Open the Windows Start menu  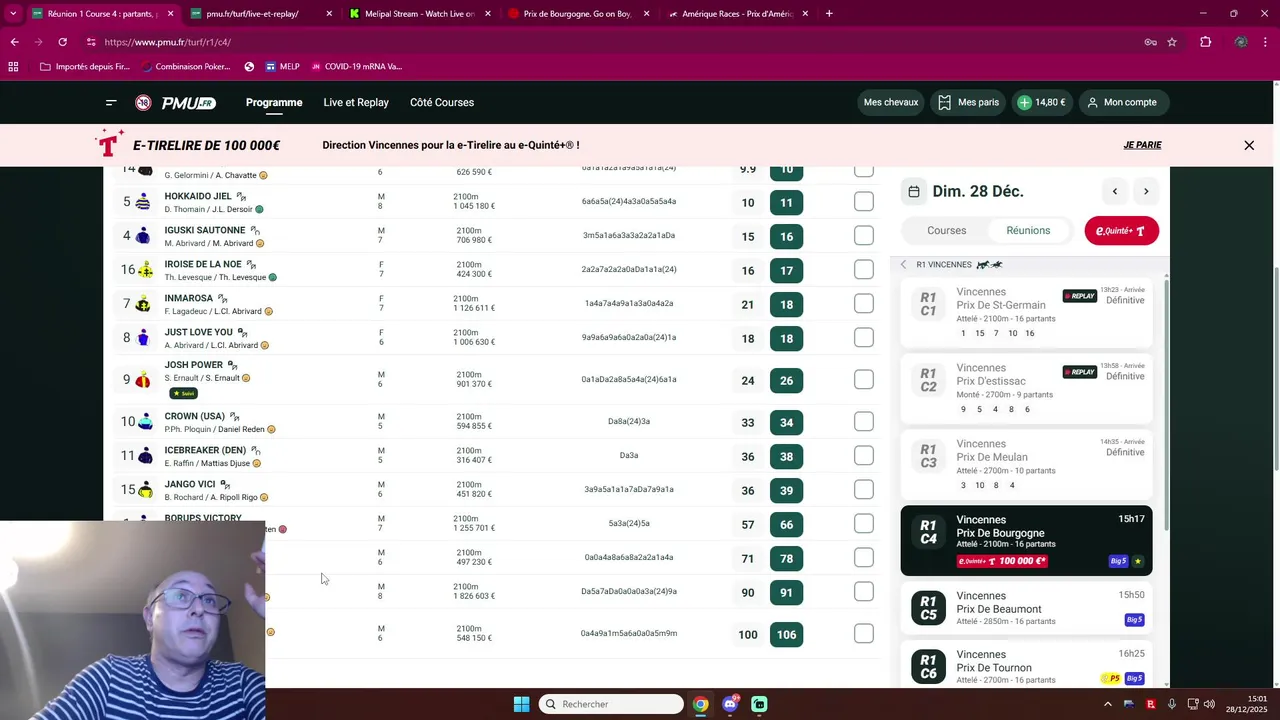click(x=521, y=704)
